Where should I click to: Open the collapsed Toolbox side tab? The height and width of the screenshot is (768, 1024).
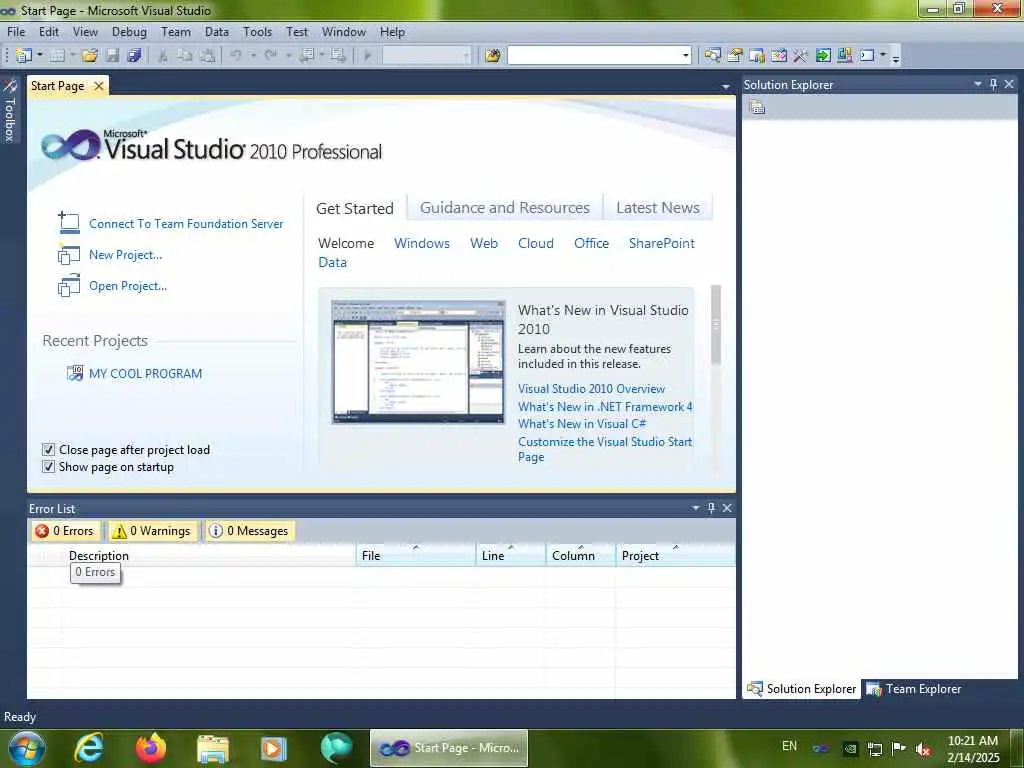10,111
